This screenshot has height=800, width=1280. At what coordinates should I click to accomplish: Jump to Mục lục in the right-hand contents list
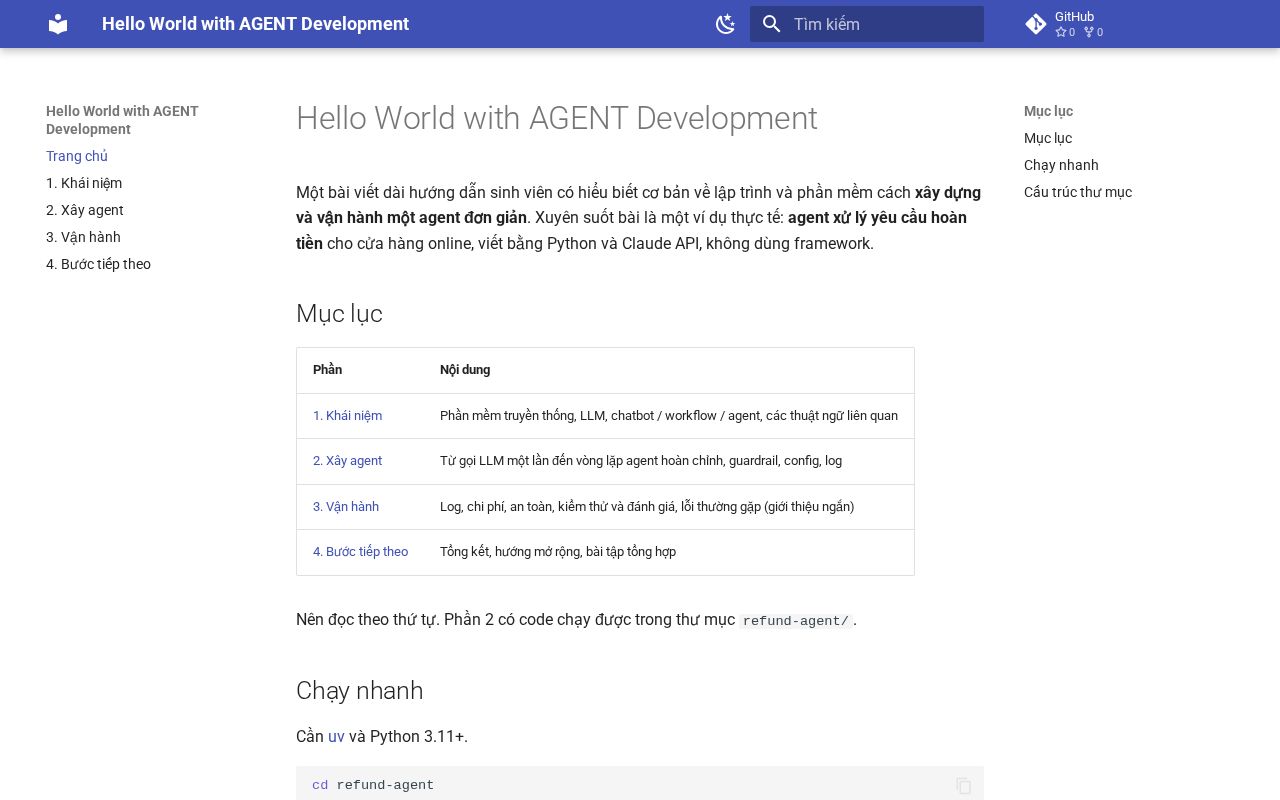click(1048, 138)
